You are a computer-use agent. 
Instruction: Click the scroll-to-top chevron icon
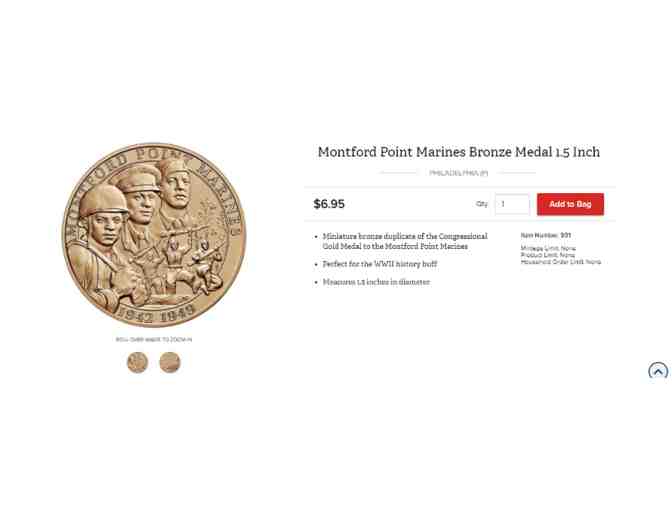pos(658,371)
